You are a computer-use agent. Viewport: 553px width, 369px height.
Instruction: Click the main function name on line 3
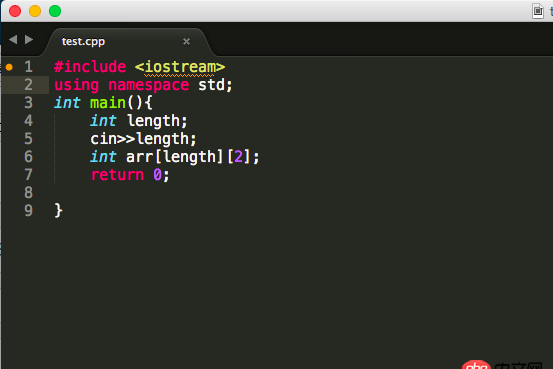pos(108,103)
